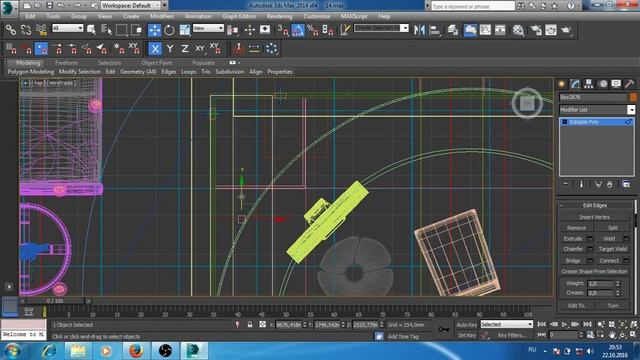Toggle Angle Snap in main toolbar
The width and height of the screenshot is (640, 360).
pos(298,30)
